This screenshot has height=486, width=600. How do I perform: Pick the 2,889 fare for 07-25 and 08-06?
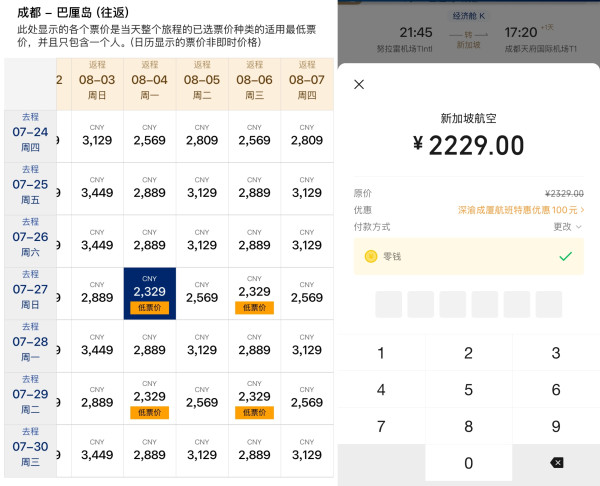[x=254, y=189]
